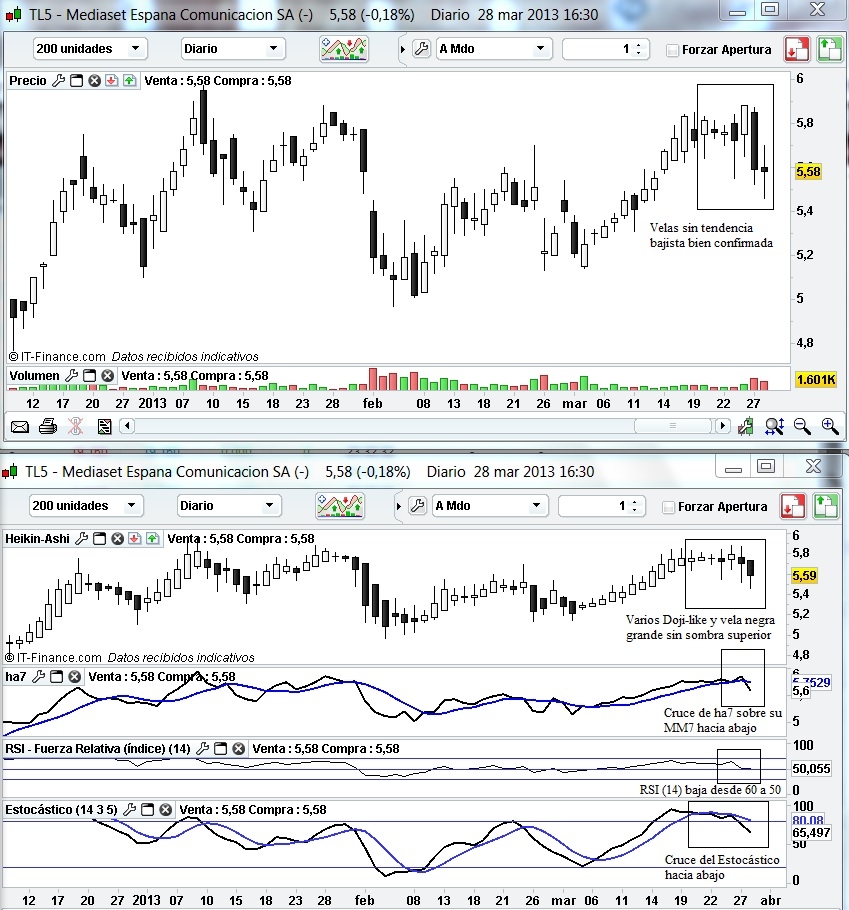849x910 pixels.
Task: Close the Precio panel with its X icon
Action: pos(94,81)
